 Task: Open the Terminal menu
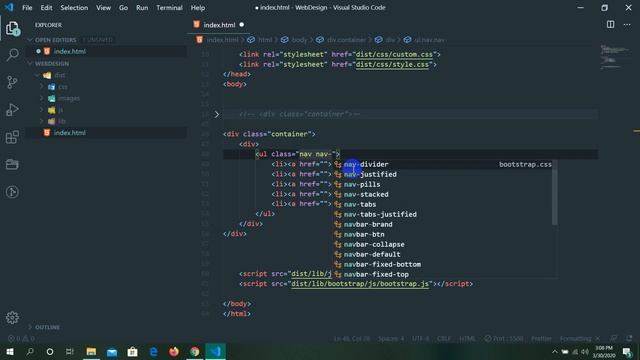(x=169, y=8)
